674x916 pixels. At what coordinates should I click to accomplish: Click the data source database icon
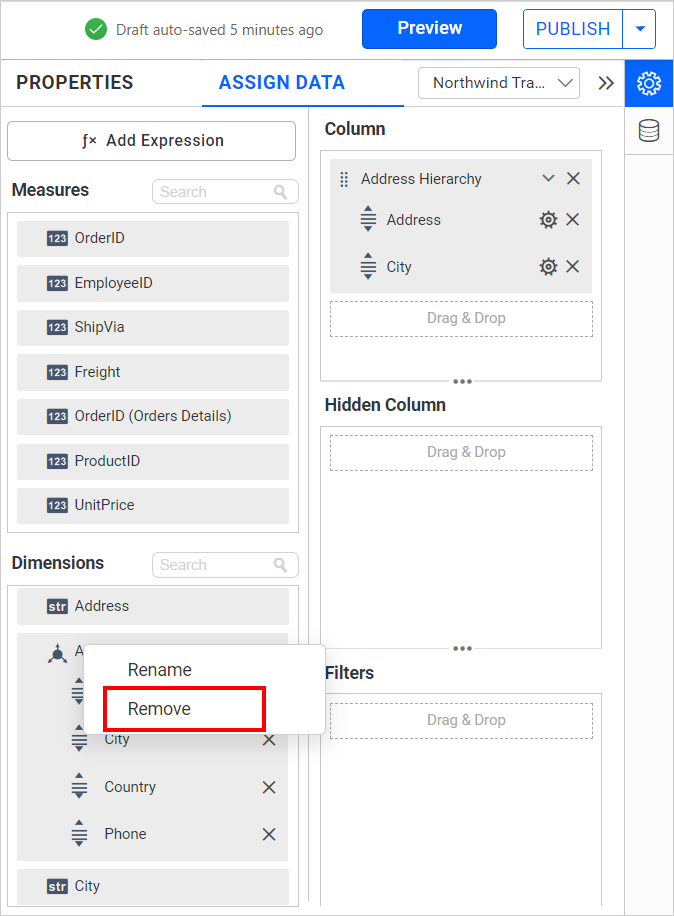tap(648, 131)
